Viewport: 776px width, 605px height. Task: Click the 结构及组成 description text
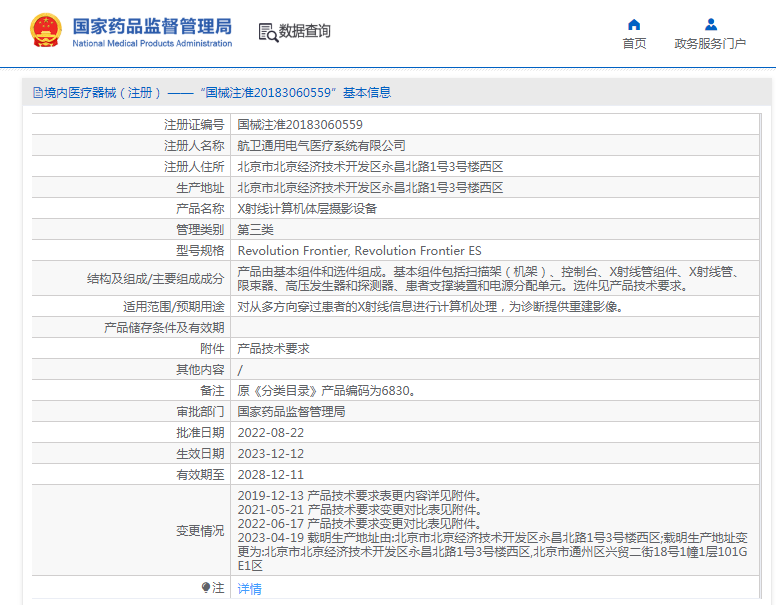point(488,279)
